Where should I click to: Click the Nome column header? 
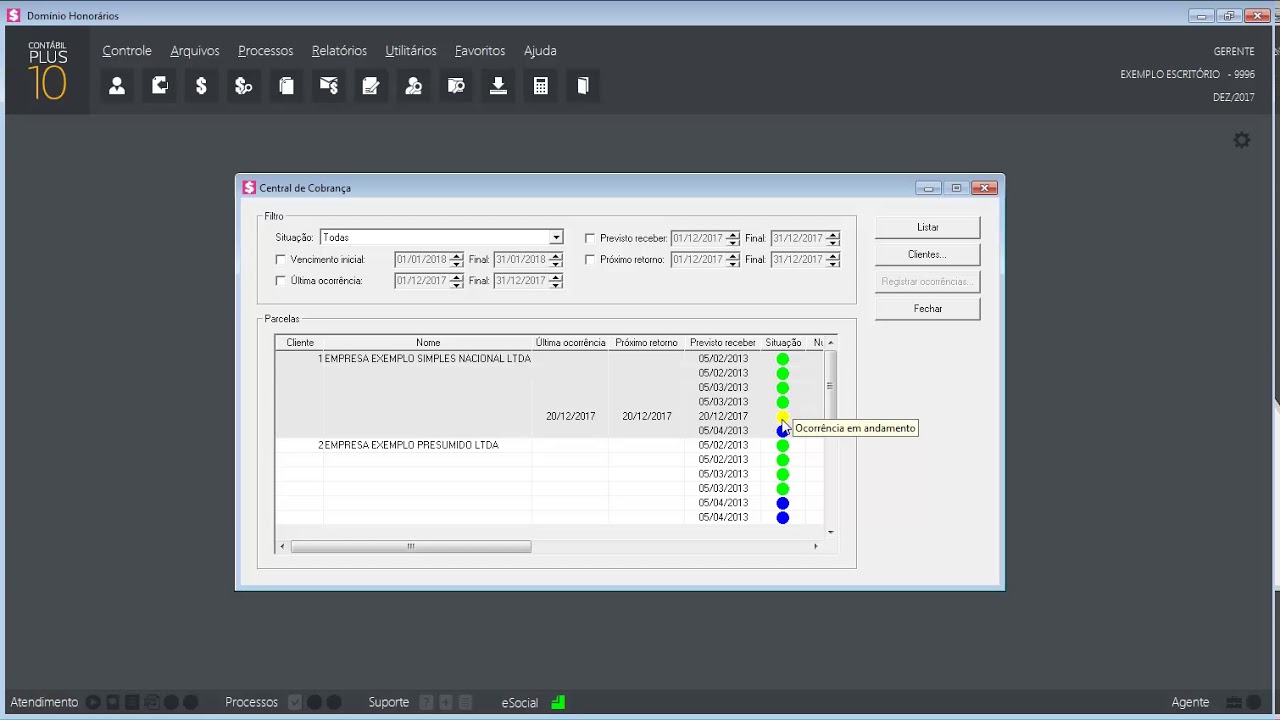click(428, 343)
